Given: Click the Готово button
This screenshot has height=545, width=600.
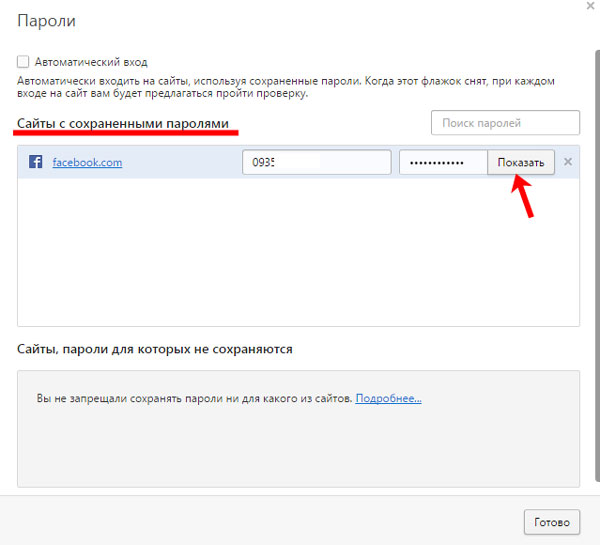Looking at the screenshot, I should point(551,522).
